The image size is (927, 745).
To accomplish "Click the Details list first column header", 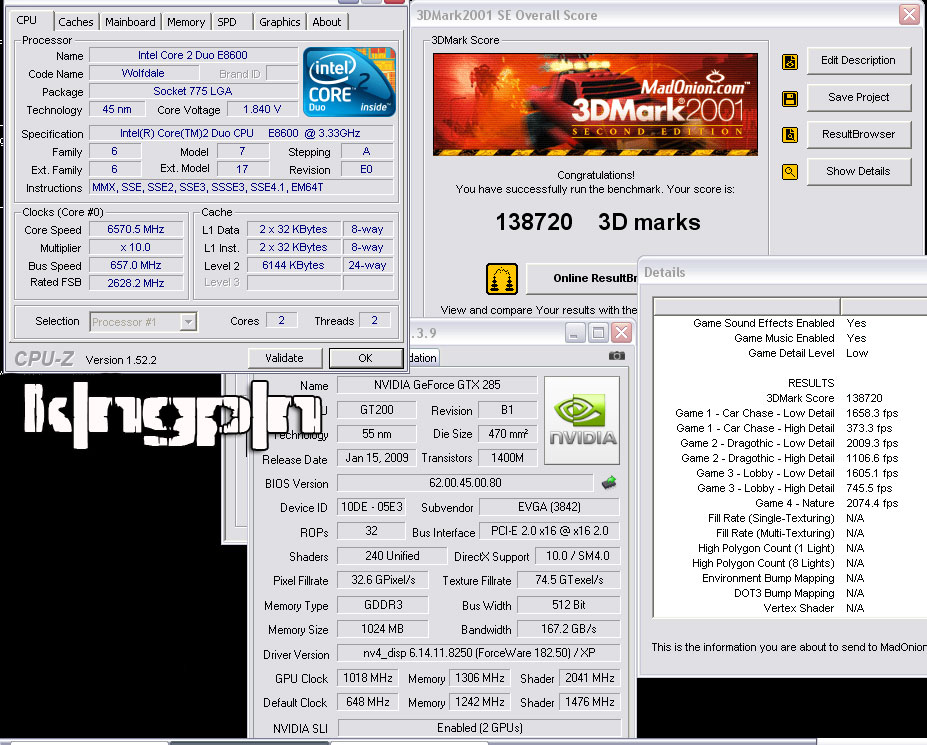I will 747,306.
